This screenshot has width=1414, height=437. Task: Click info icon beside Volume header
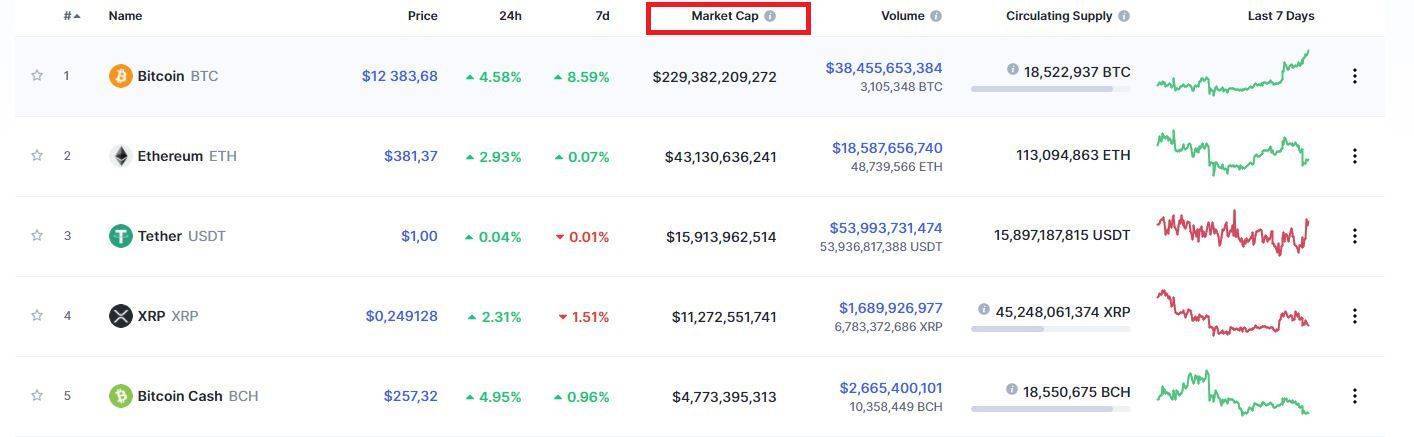[x=936, y=16]
